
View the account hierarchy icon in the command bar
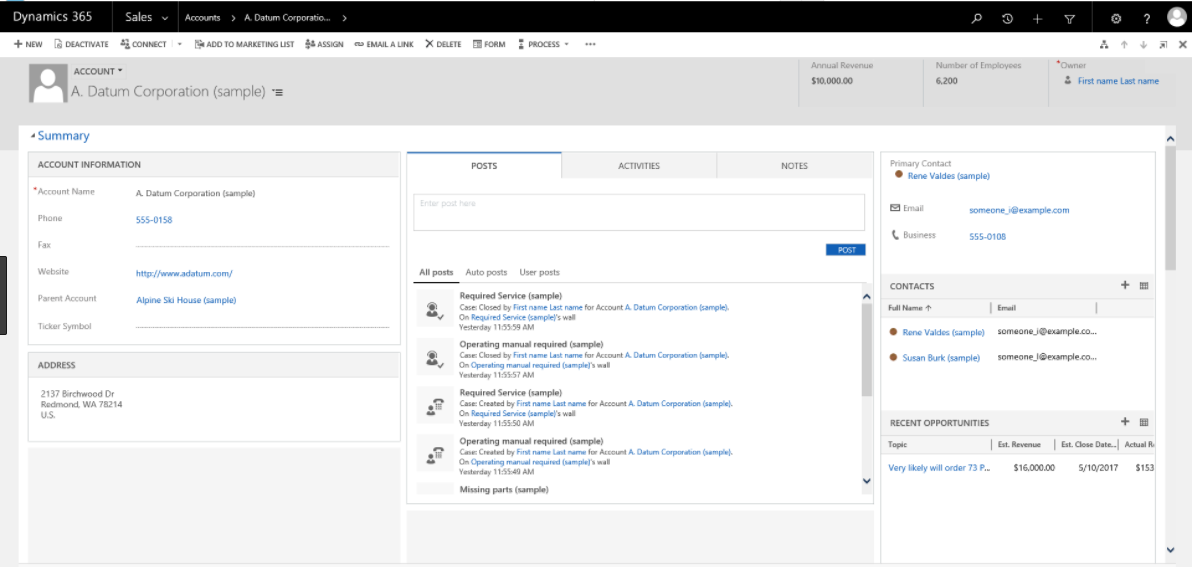pyautogui.click(x=1105, y=45)
